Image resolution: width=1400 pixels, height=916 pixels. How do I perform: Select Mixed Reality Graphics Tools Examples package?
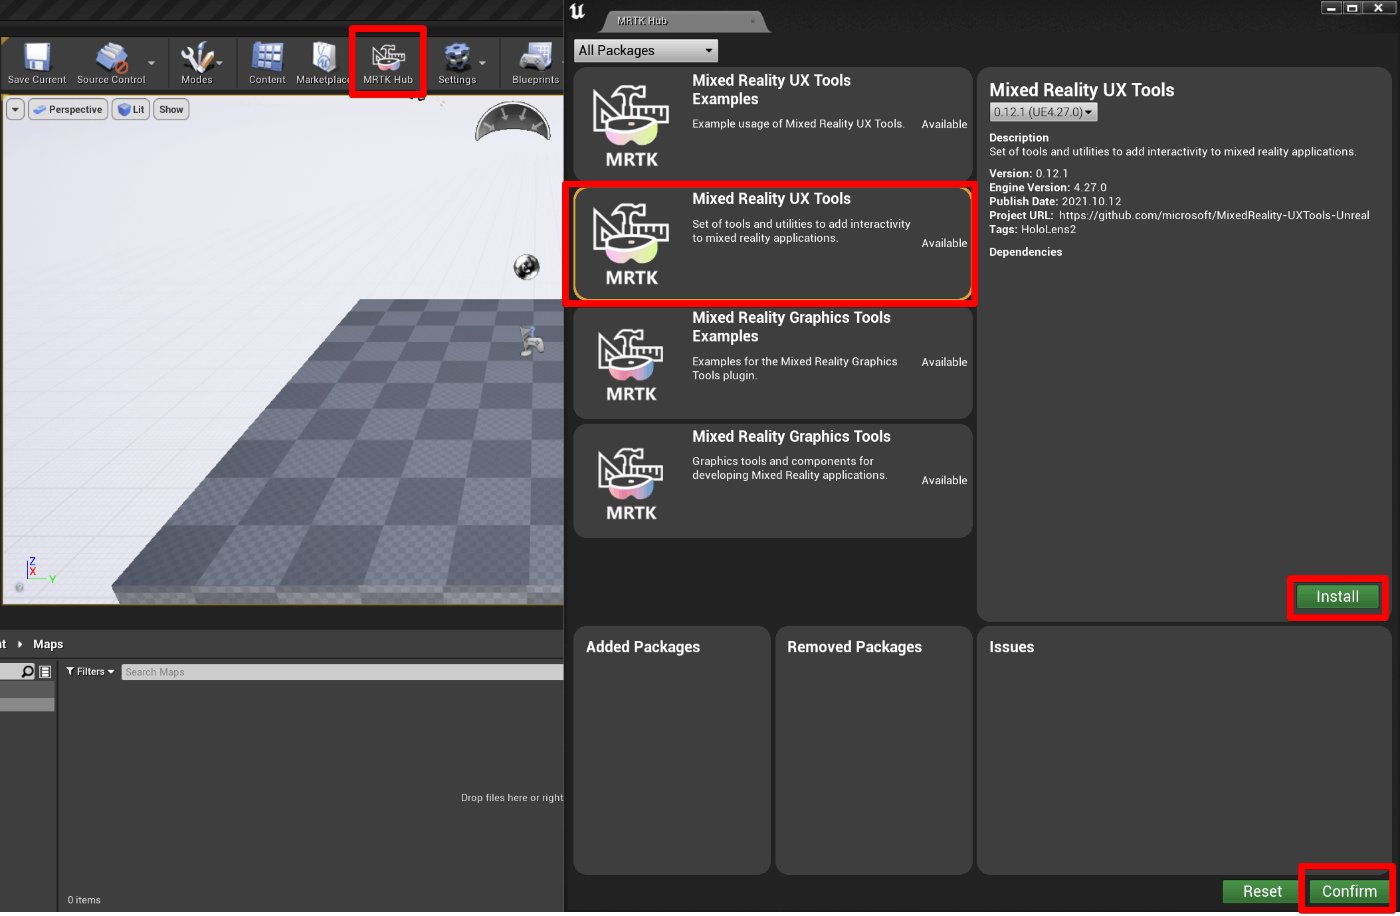pyautogui.click(x=772, y=362)
